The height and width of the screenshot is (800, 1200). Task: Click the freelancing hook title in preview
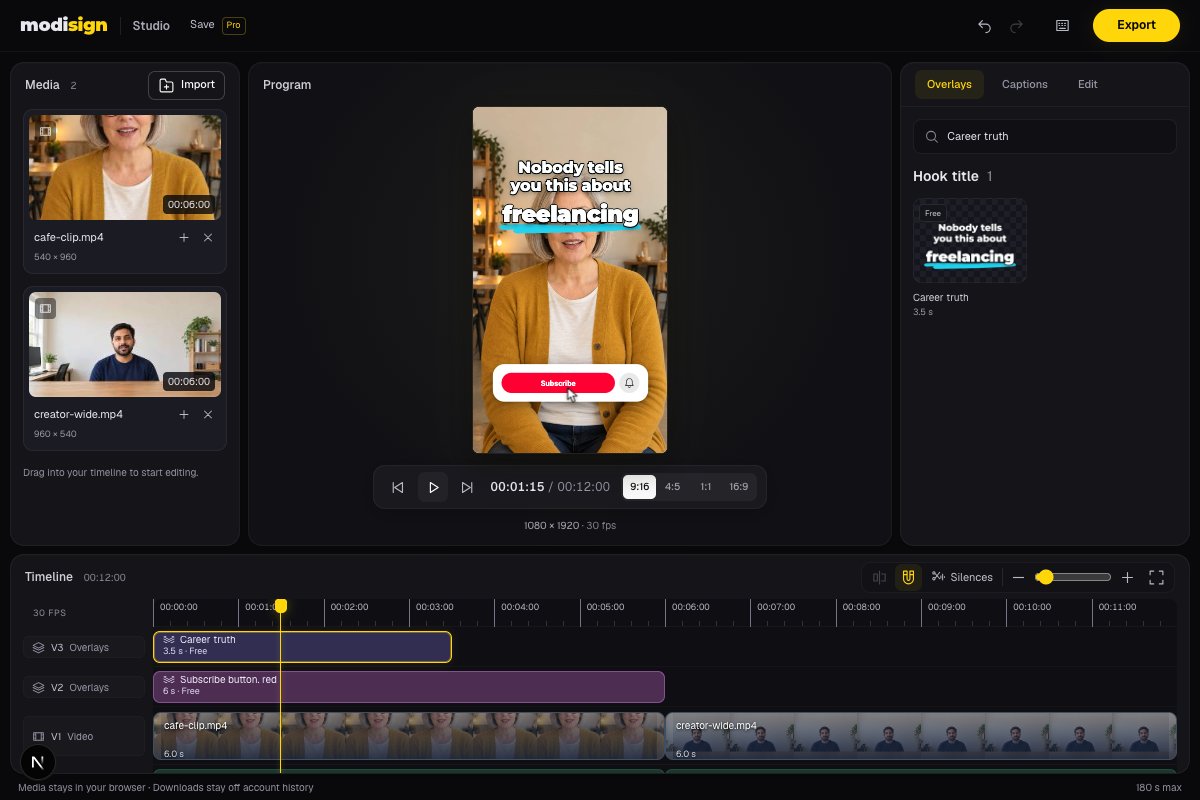coord(570,214)
